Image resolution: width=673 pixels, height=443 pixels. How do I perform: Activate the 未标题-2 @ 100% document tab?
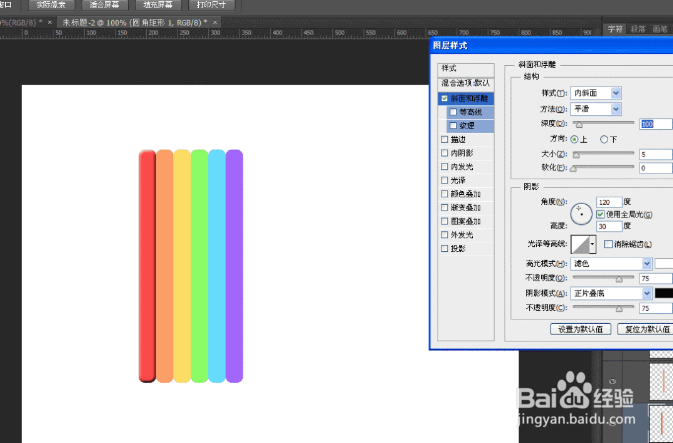coord(135,22)
